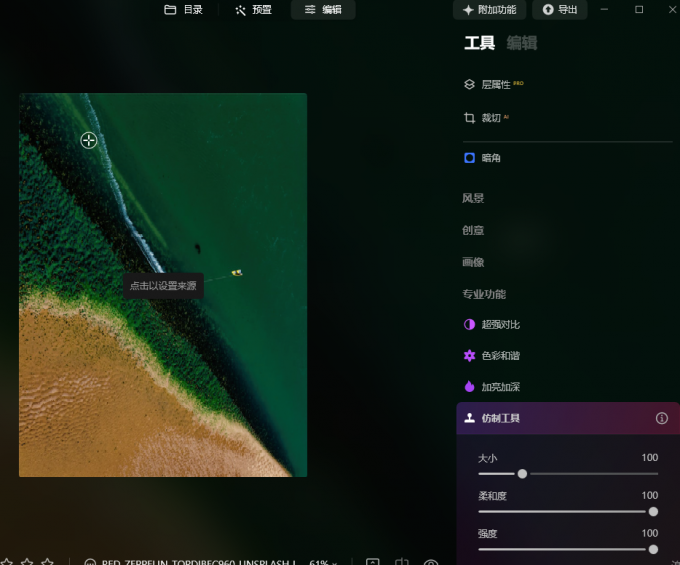
Task: Expand the 创意 creative category
Action: click(x=473, y=230)
